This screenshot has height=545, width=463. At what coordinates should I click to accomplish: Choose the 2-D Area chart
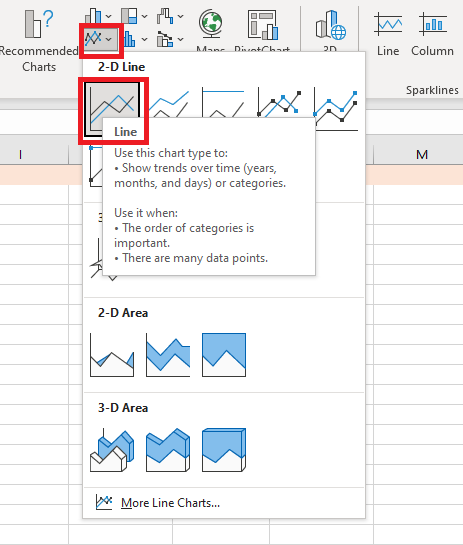point(112,355)
